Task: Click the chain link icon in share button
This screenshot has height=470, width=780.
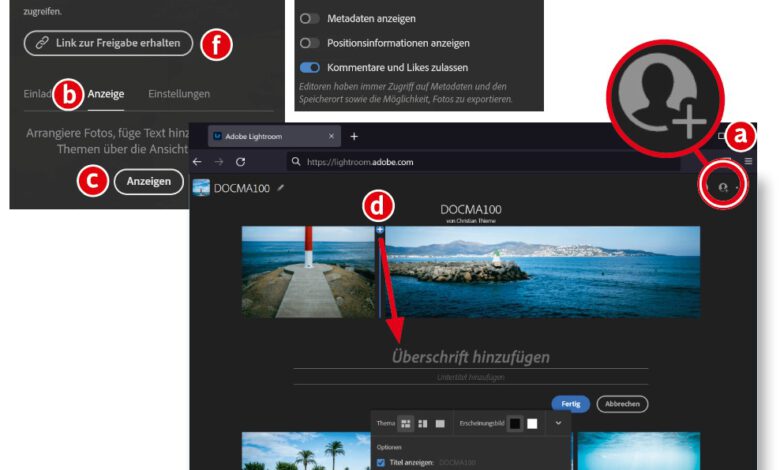Action: coord(42,43)
